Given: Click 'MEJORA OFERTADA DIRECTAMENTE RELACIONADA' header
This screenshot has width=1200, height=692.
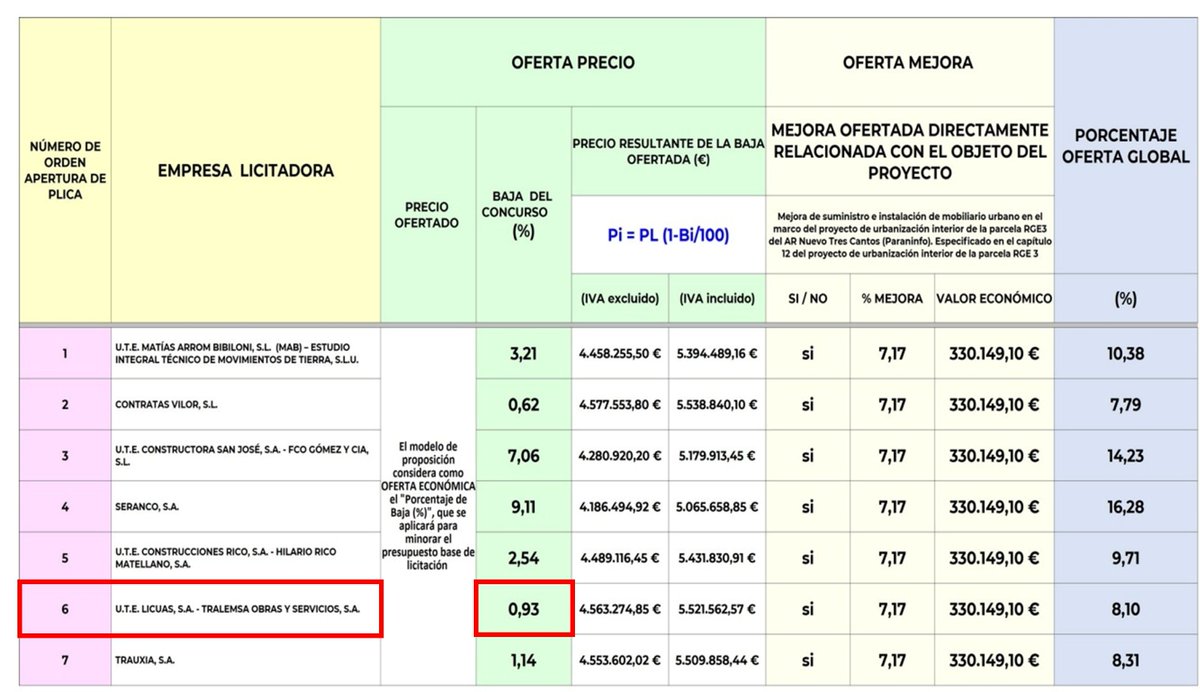Looking at the screenshot, I should (910, 151).
